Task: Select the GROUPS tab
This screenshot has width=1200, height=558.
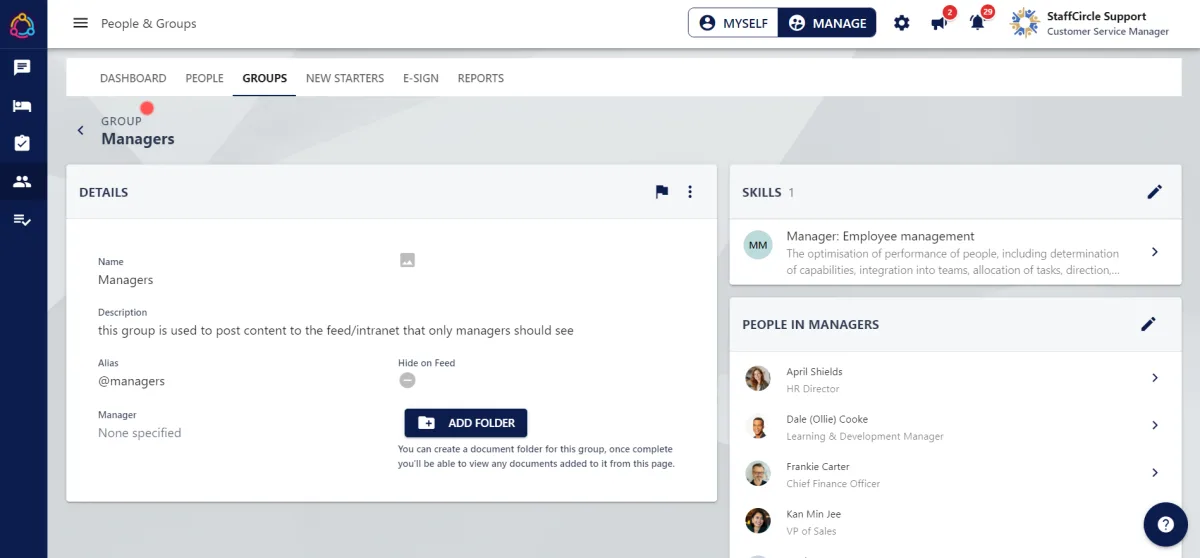Action: tap(264, 78)
